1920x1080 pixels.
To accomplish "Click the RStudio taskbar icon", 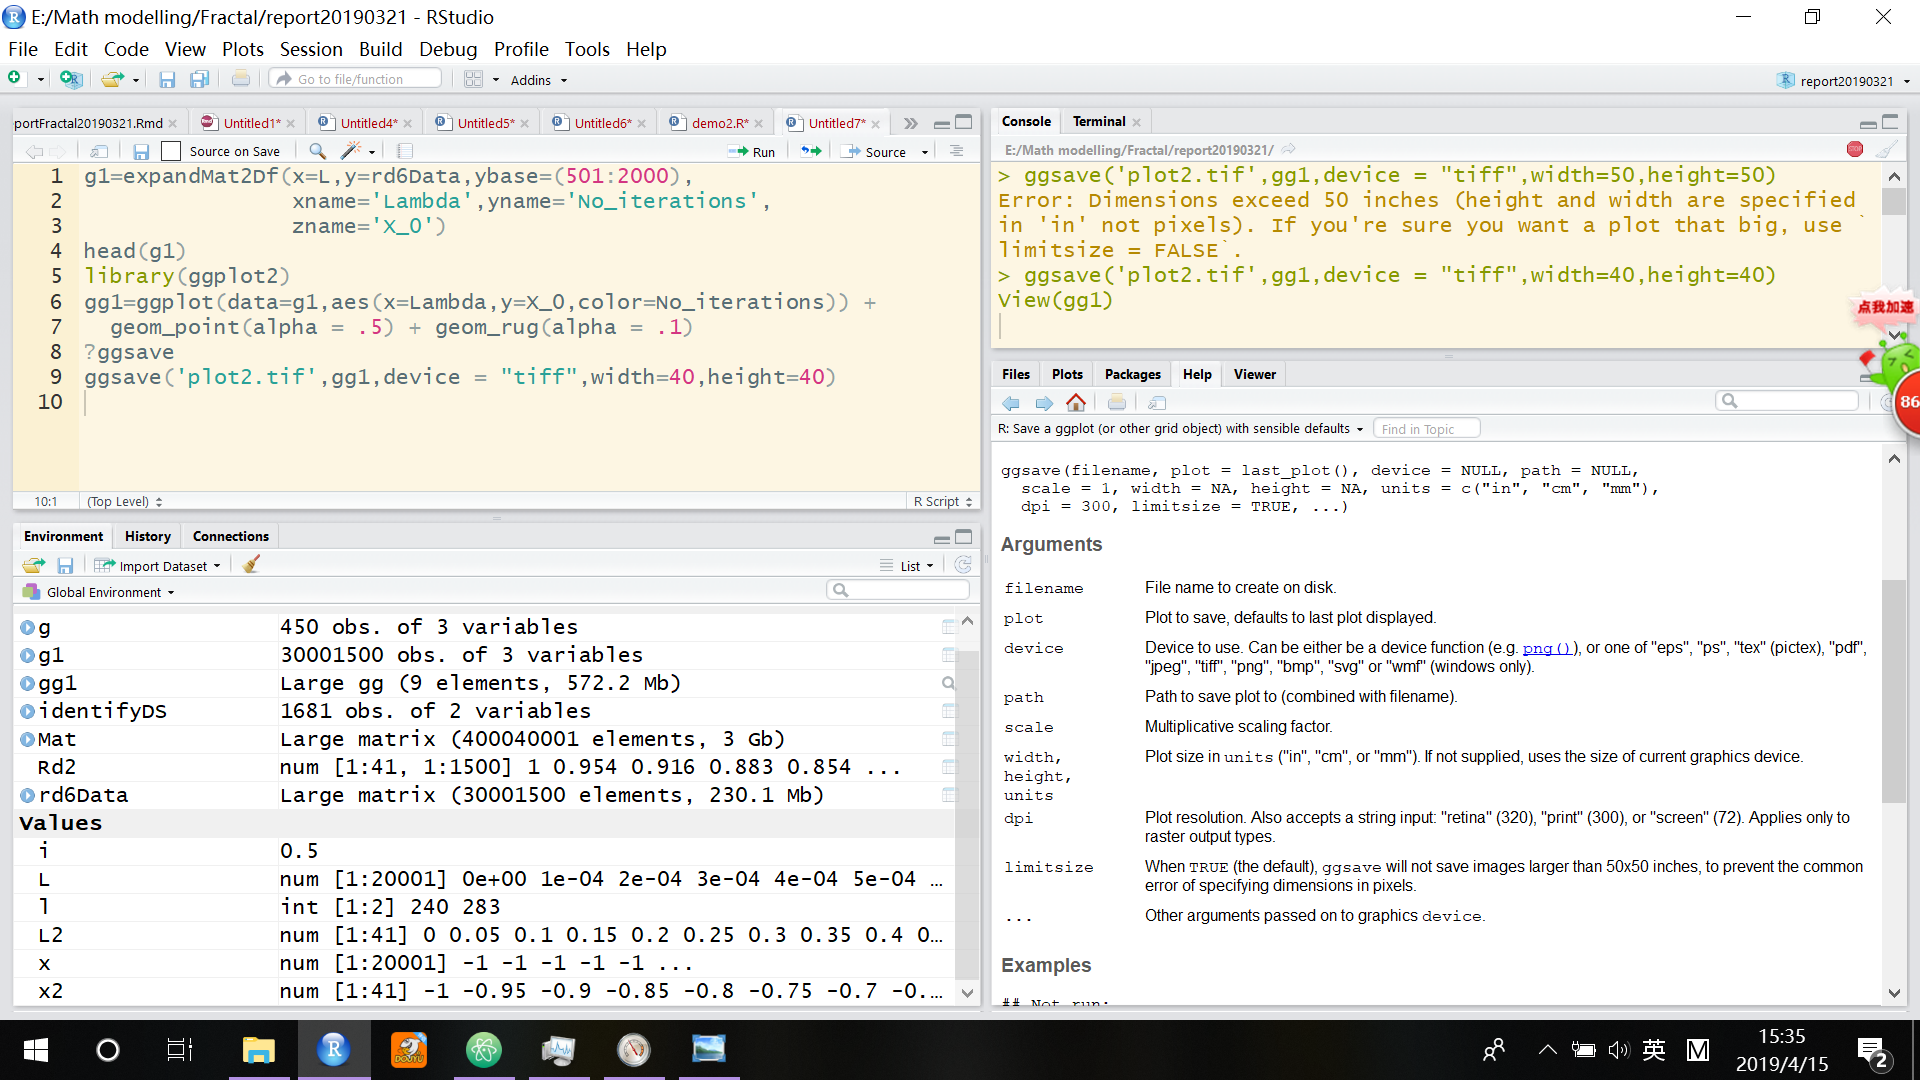I will tap(333, 1049).
